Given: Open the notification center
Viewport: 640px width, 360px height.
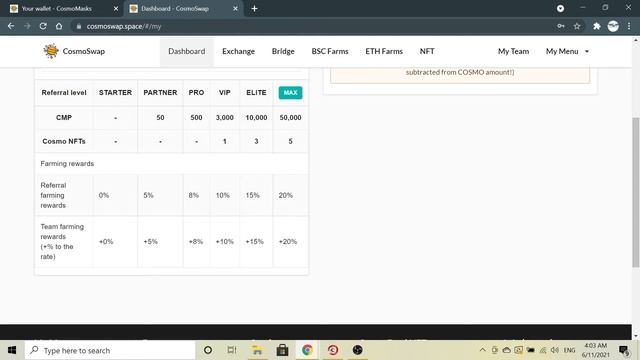Looking at the screenshot, I should [624, 350].
